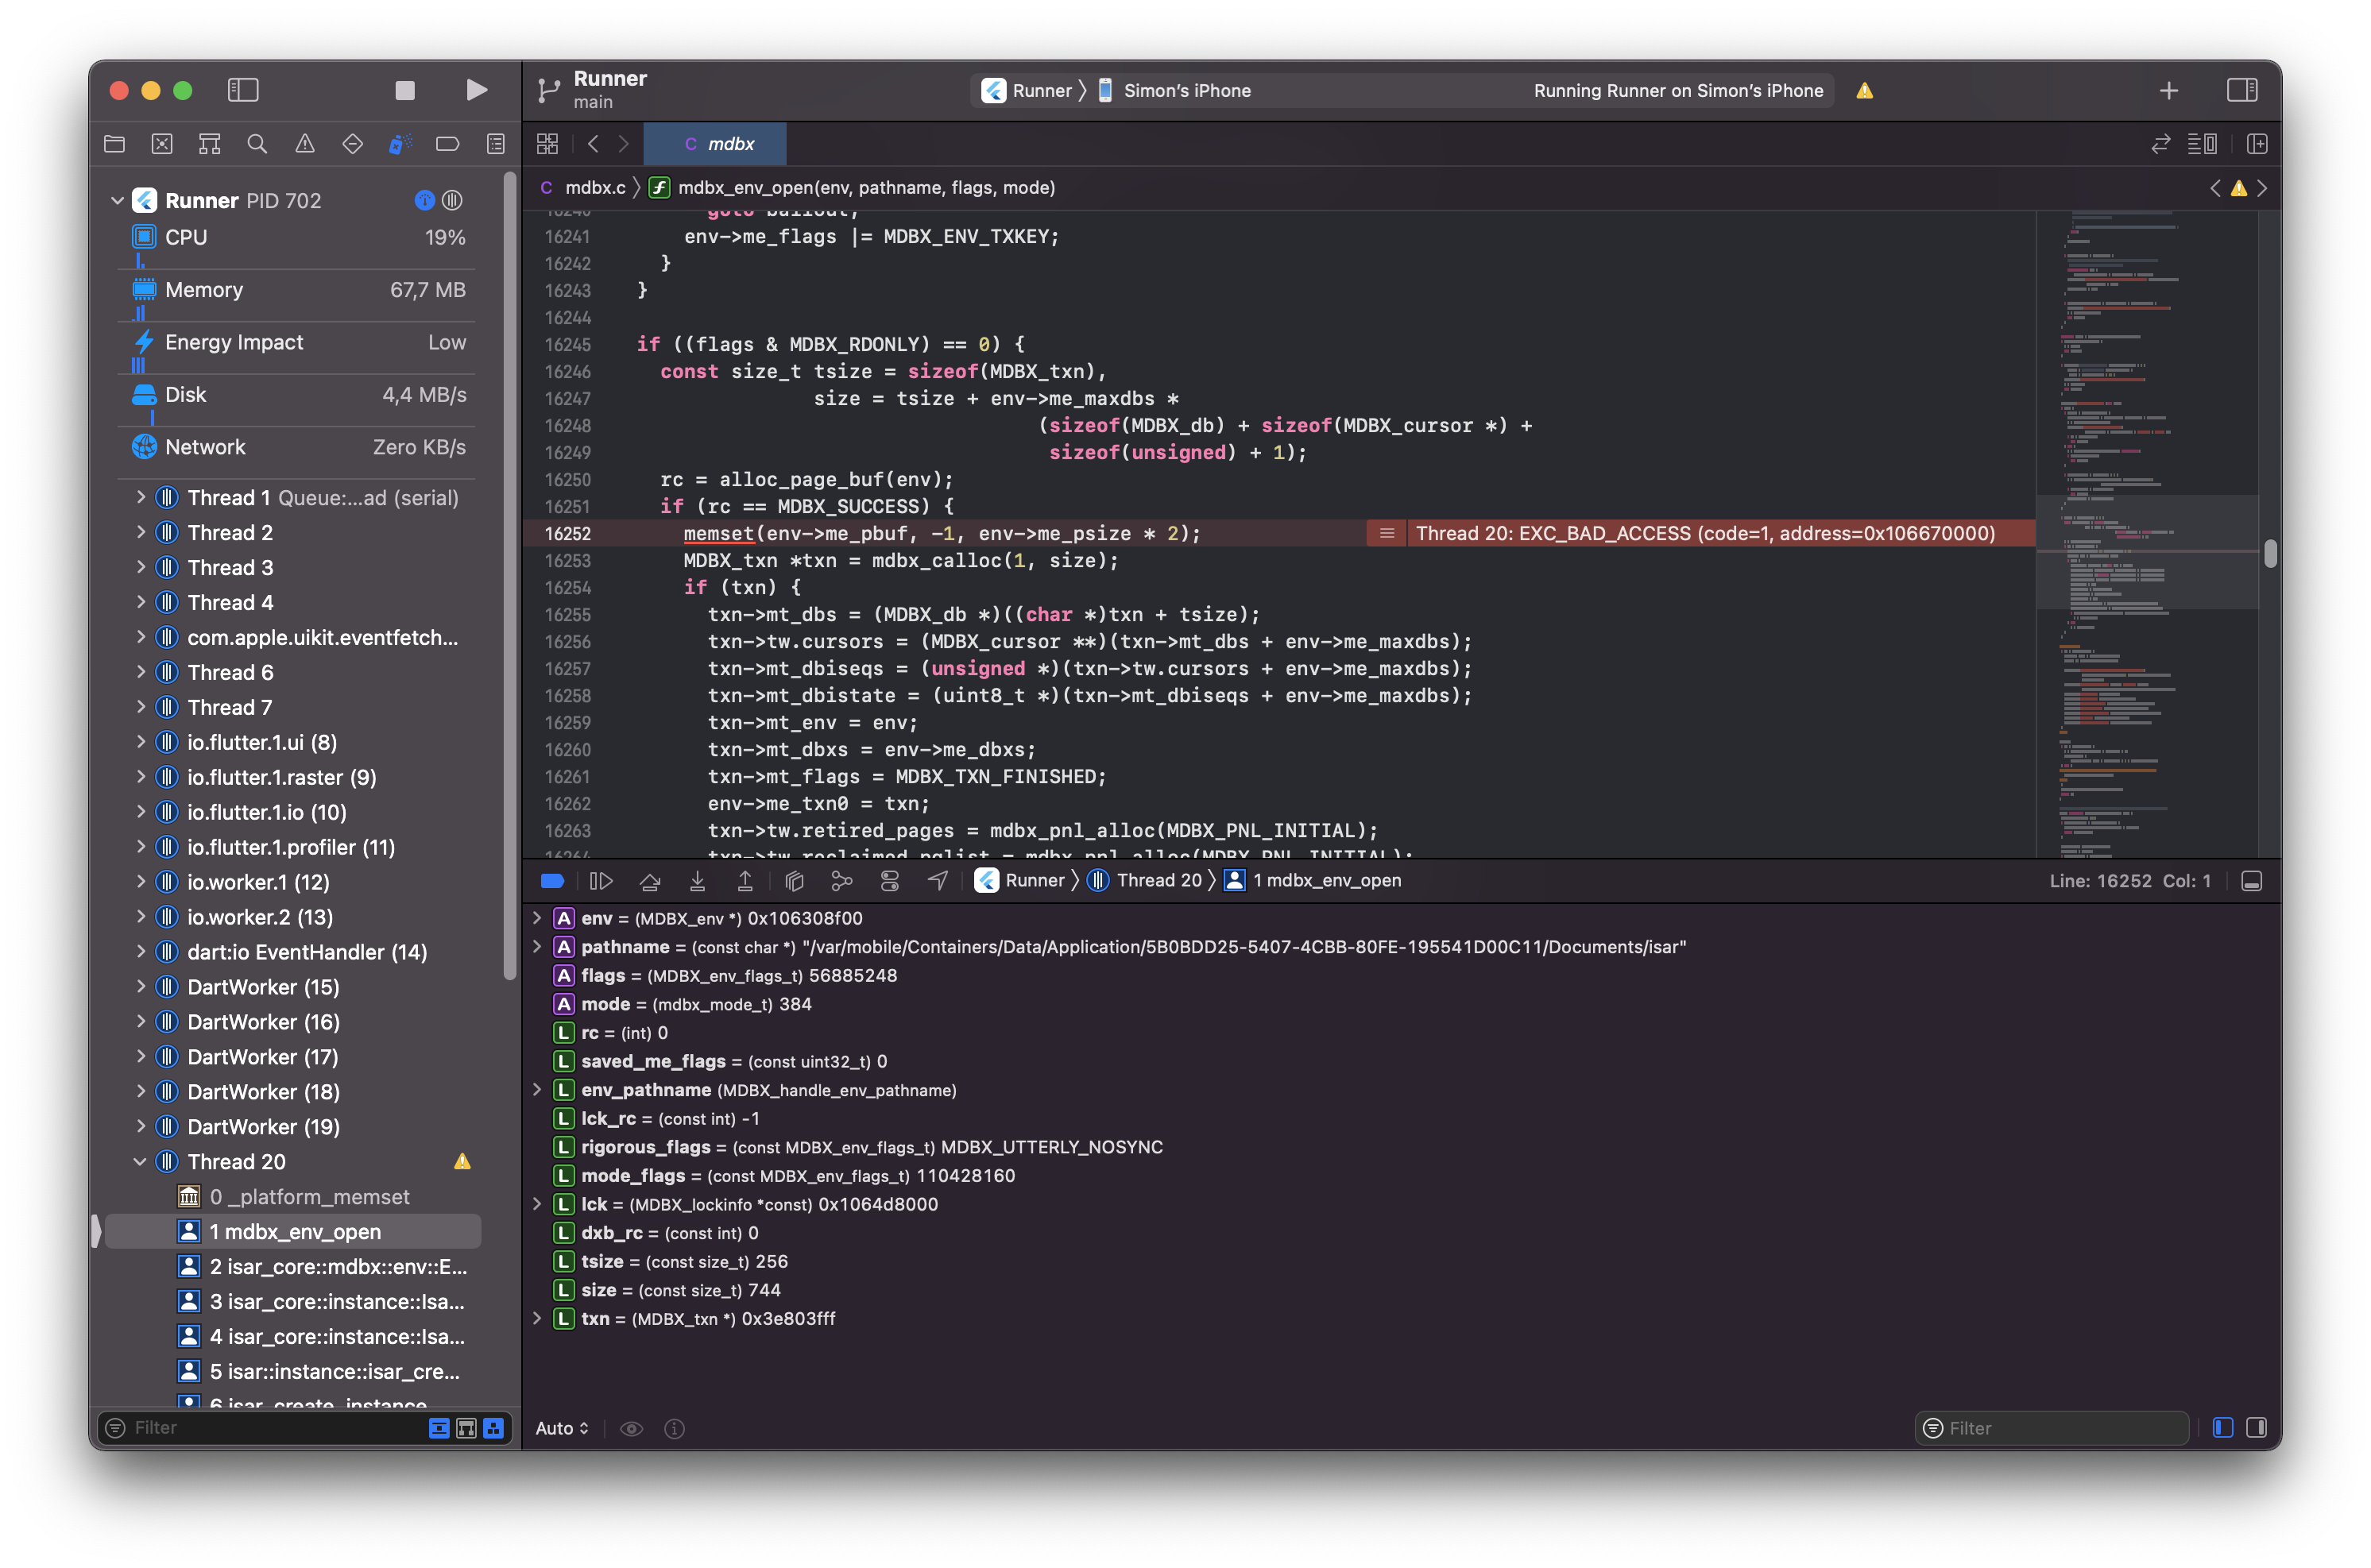The width and height of the screenshot is (2371, 1568).
Task: Toggle the console area visibility button
Action: click(2253, 880)
